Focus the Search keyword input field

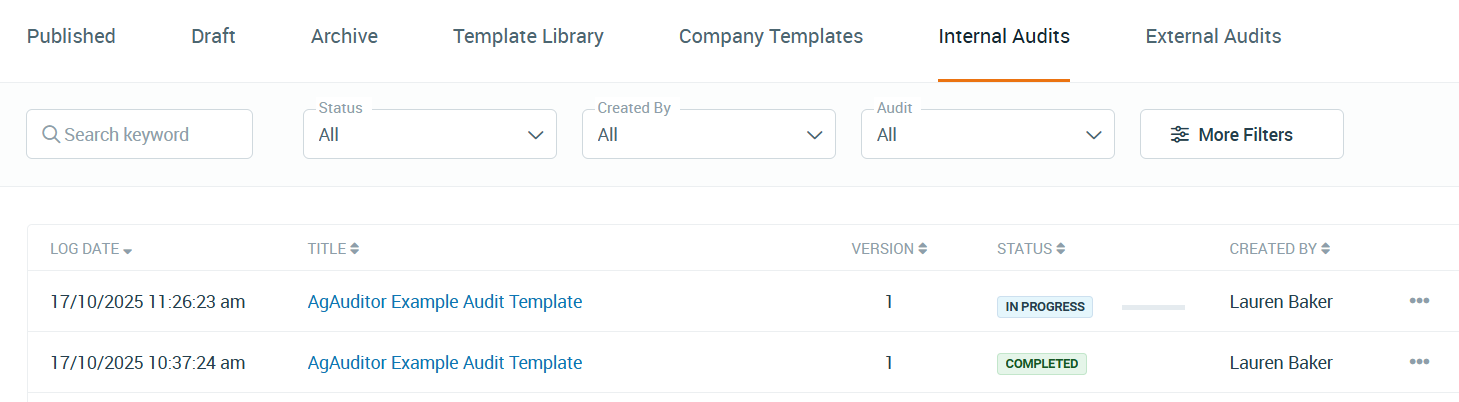[150, 135]
